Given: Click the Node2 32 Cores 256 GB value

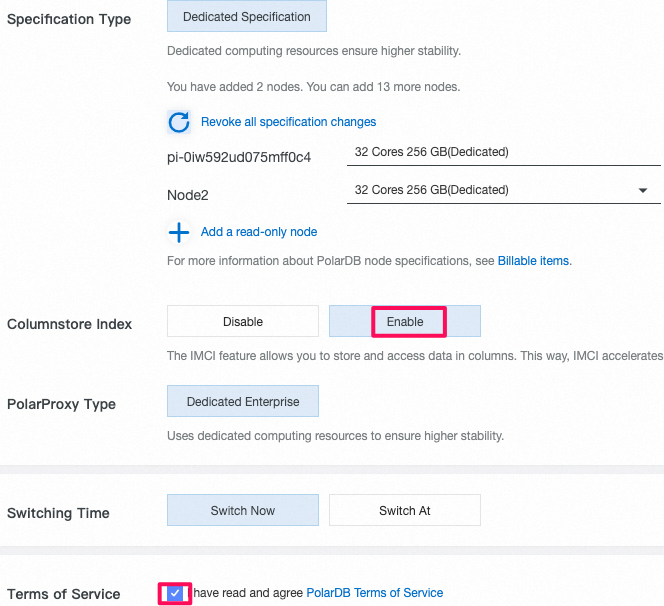Looking at the screenshot, I should [x=432, y=190].
